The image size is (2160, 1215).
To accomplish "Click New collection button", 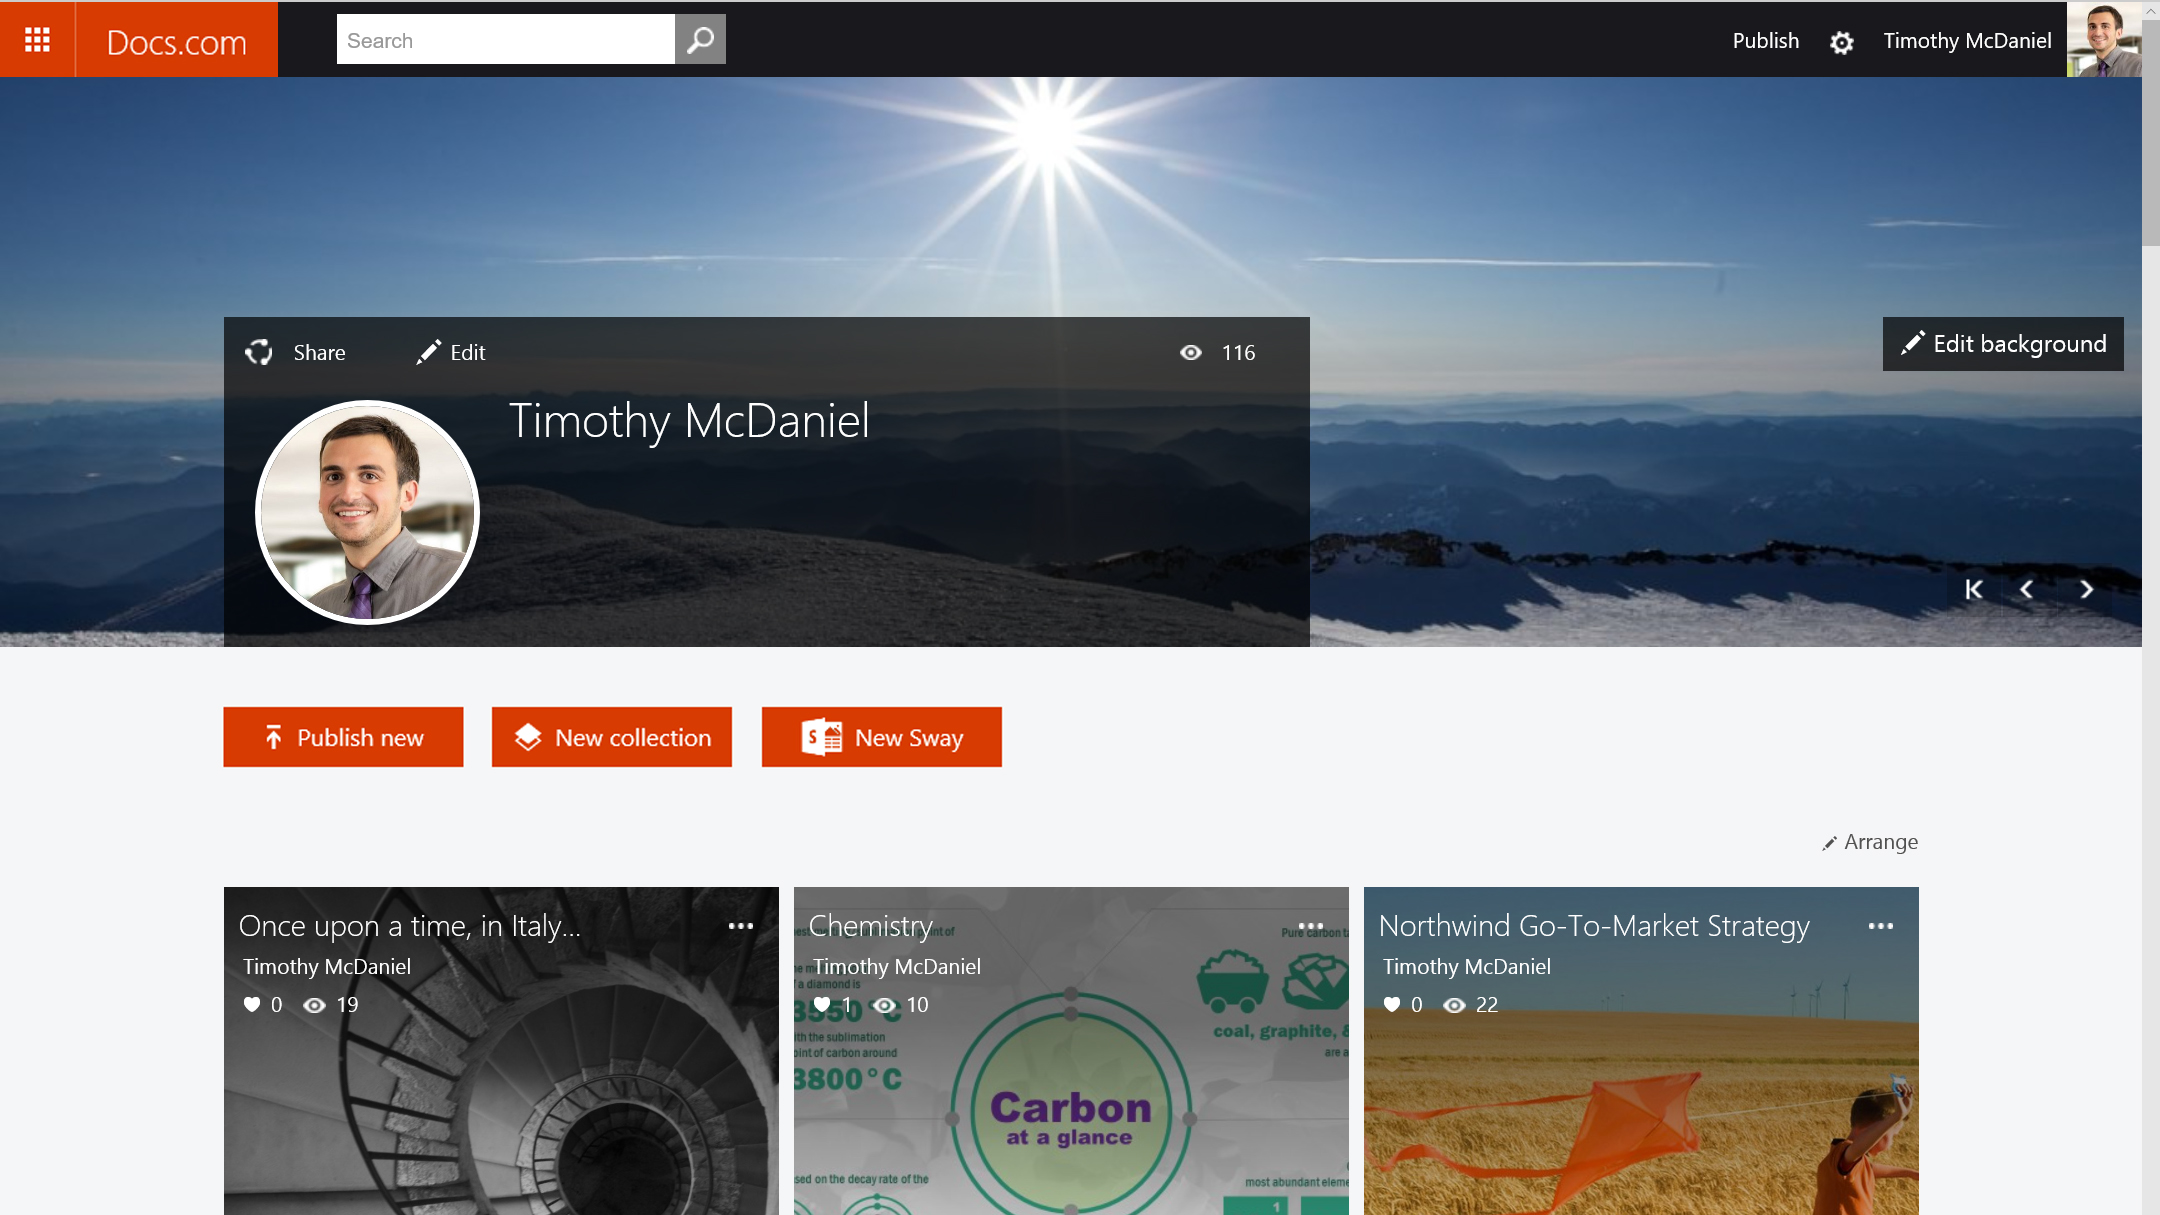I will [611, 736].
